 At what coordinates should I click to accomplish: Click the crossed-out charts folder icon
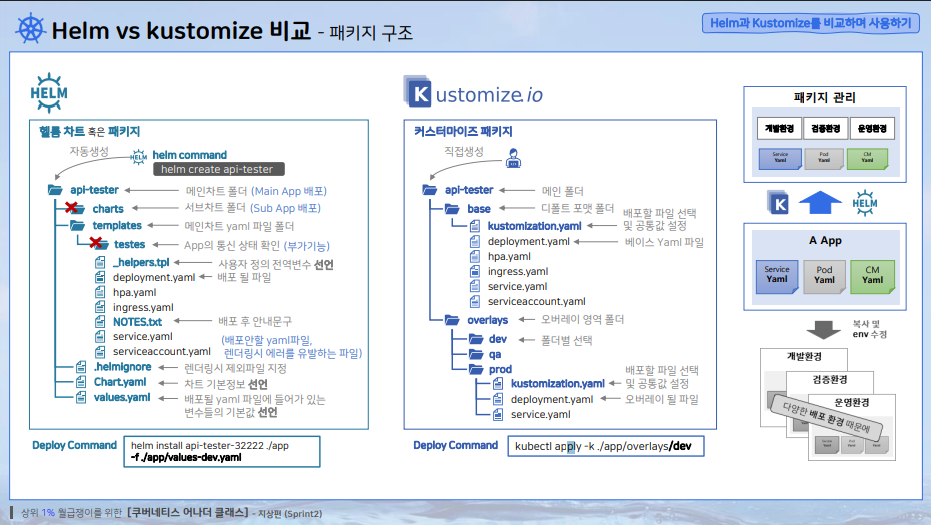point(77,208)
